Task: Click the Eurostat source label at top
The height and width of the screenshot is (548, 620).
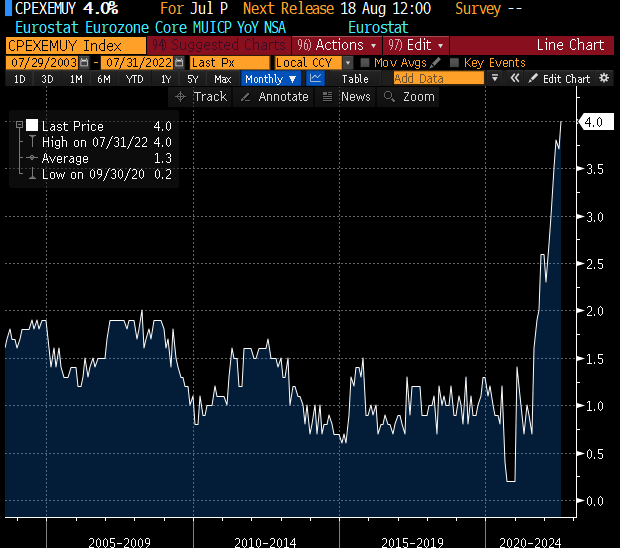Action: [378, 27]
